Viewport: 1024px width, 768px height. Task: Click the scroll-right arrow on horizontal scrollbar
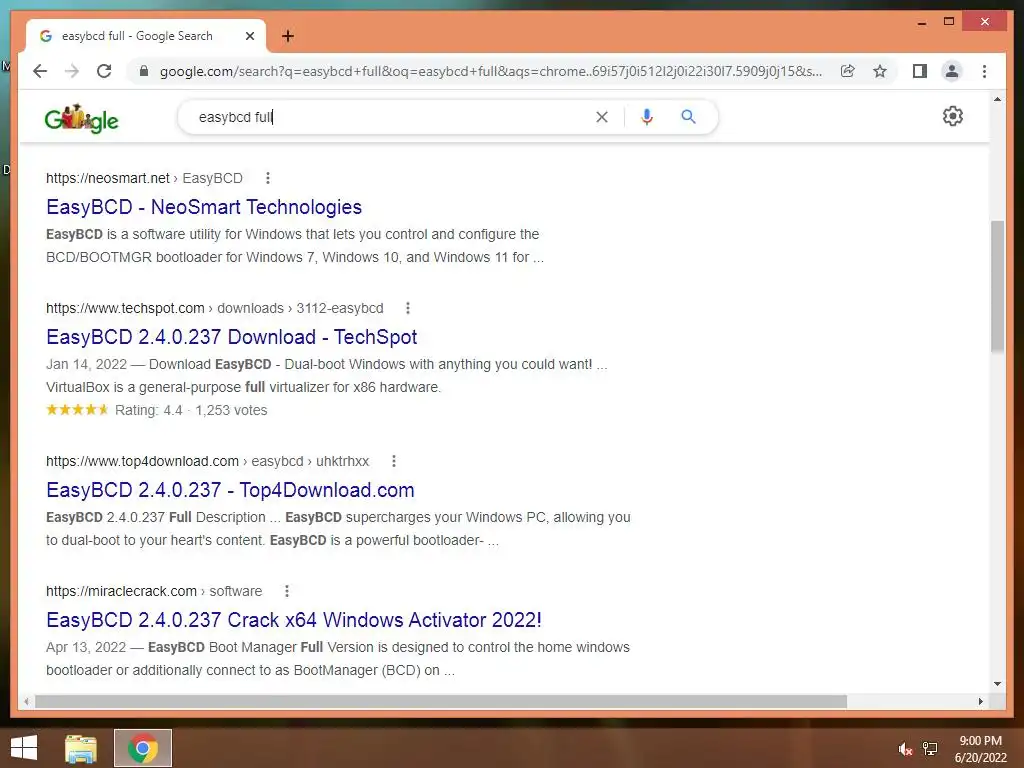coord(980,701)
